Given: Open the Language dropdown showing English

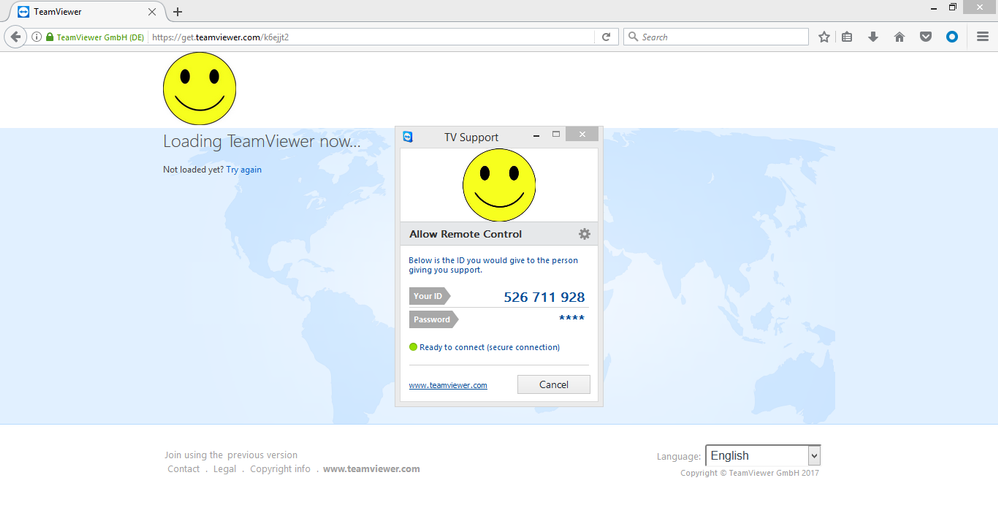Looking at the screenshot, I should (763, 456).
